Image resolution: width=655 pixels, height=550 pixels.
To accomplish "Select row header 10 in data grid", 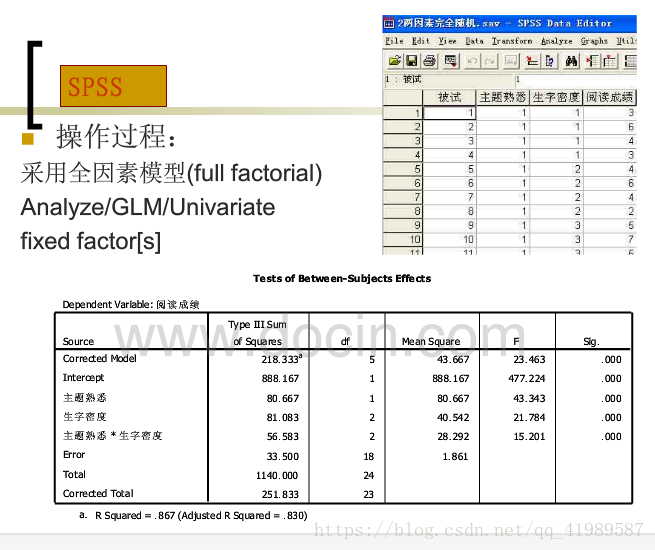I will (403, 239).
